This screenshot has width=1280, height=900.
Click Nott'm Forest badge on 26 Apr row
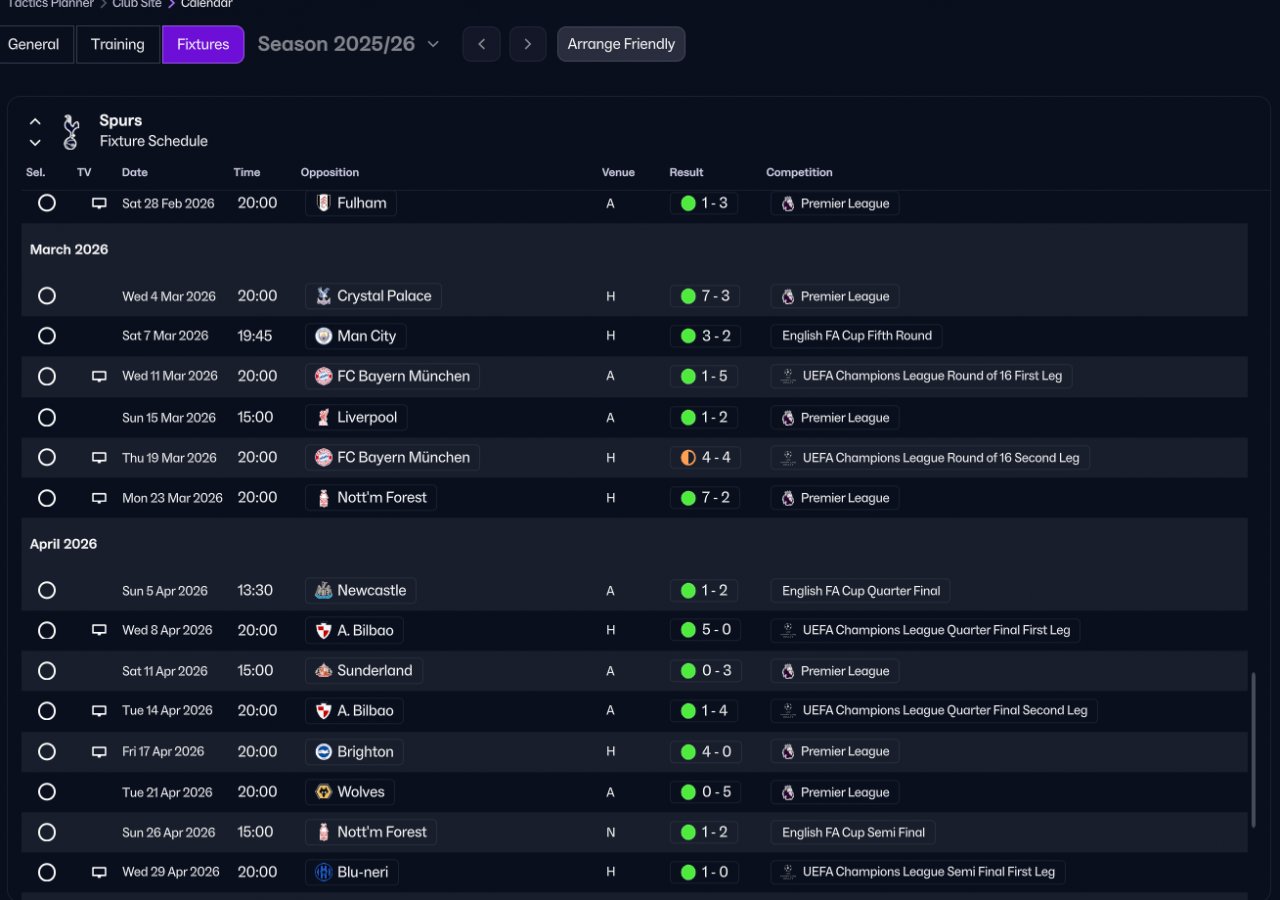coord(323,832)
